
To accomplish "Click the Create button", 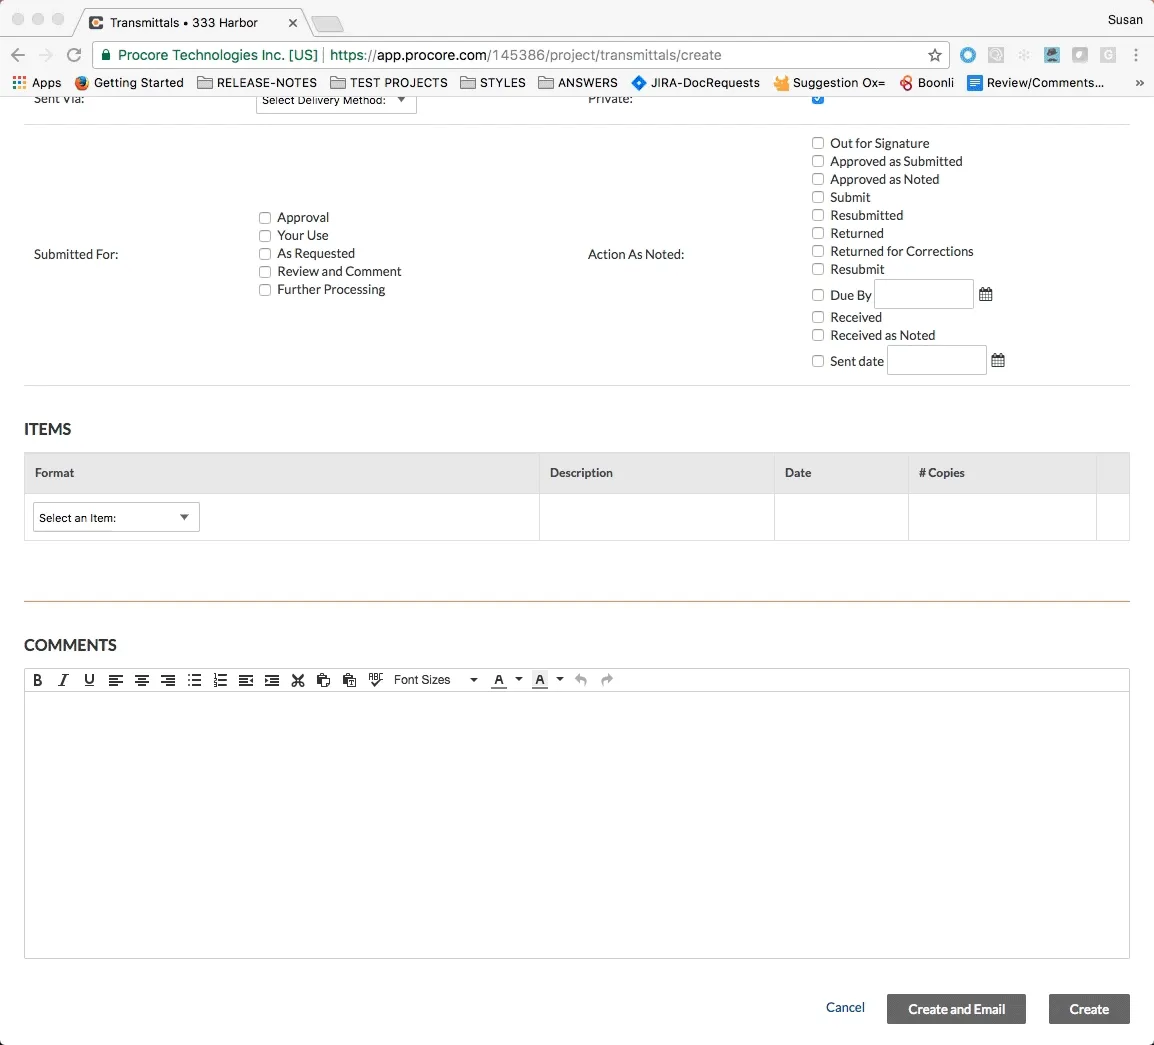I will click(x=1089, y=1009).
